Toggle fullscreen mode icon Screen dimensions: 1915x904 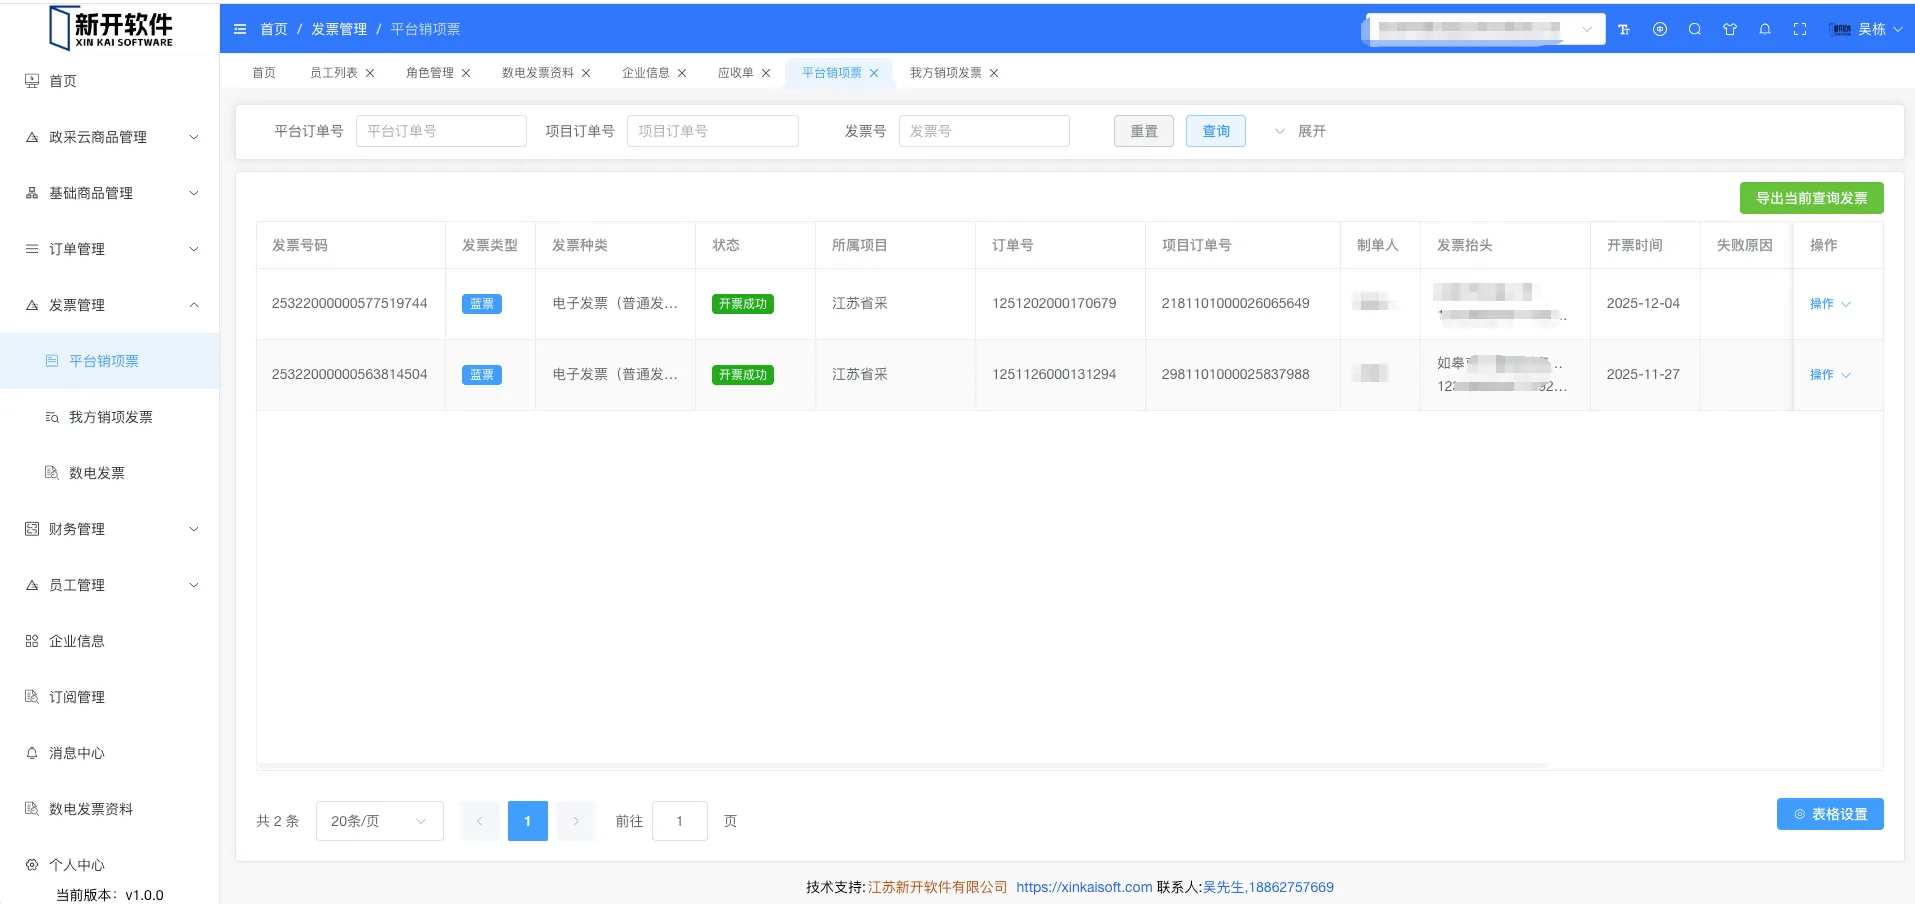click(x=1800, y=30)
